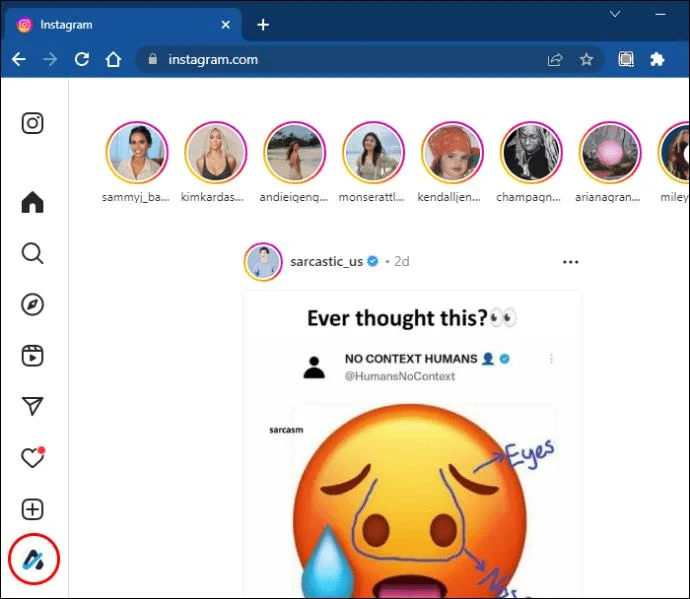The height and width of the screenshot is (599, 690).
Task: Open sarcastic_us username link
Action: [x=327, y=261]
